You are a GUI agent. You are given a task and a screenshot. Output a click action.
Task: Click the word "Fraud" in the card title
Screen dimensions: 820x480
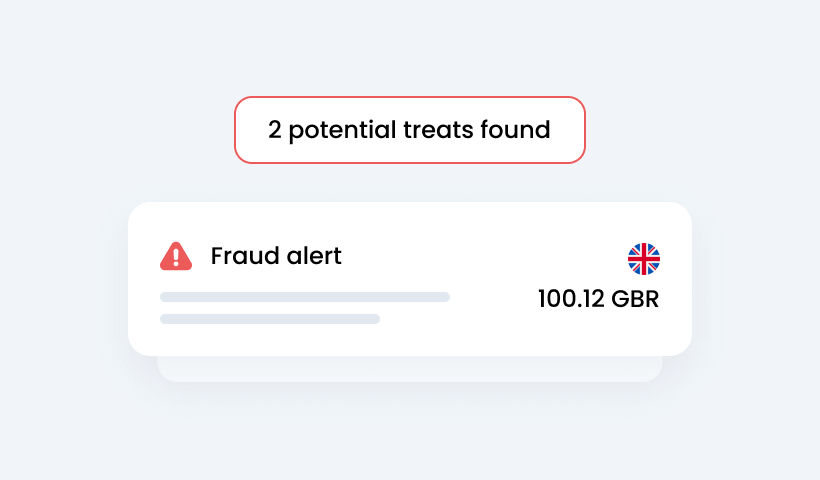(x=240, y=256)
